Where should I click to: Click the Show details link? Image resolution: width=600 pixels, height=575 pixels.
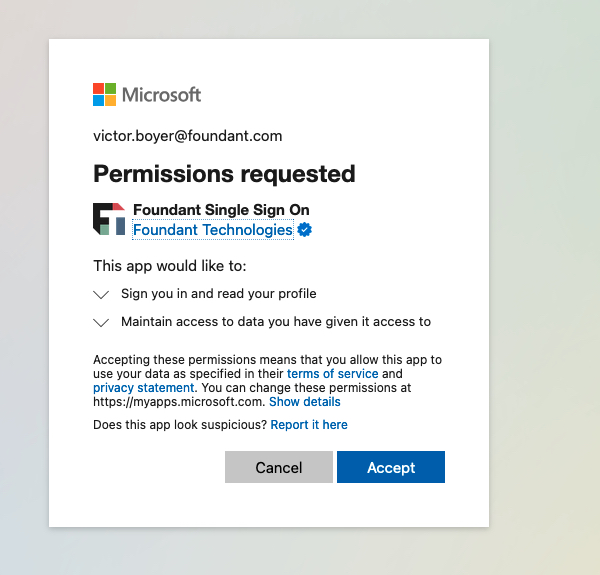coord(305,402)
